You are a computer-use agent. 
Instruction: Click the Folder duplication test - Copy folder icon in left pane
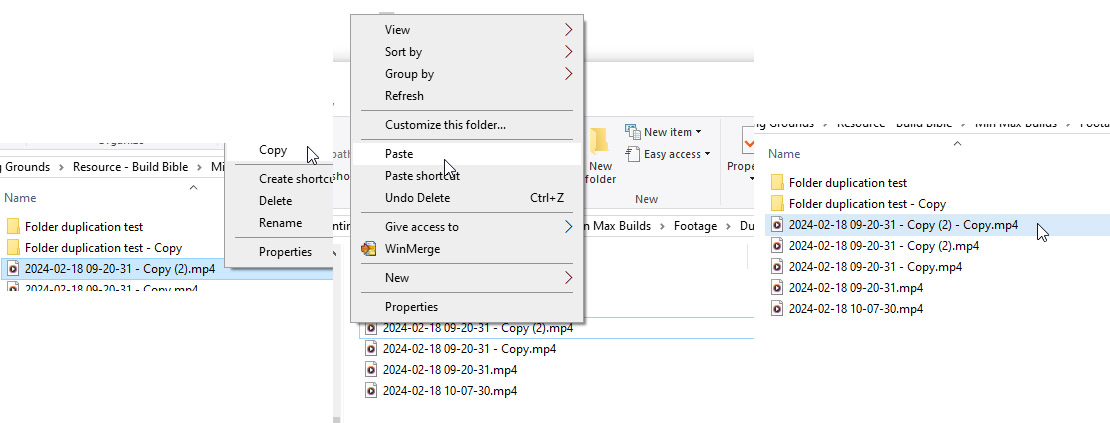[13, 248]
